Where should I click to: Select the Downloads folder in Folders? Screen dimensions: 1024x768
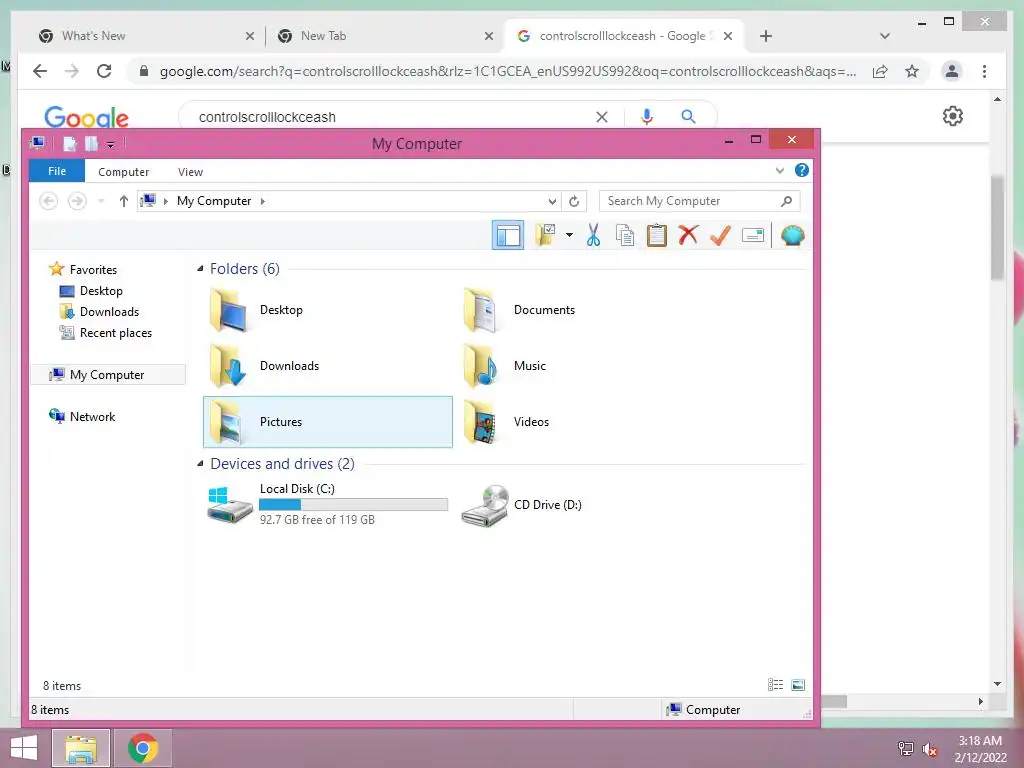pos(328,366)
